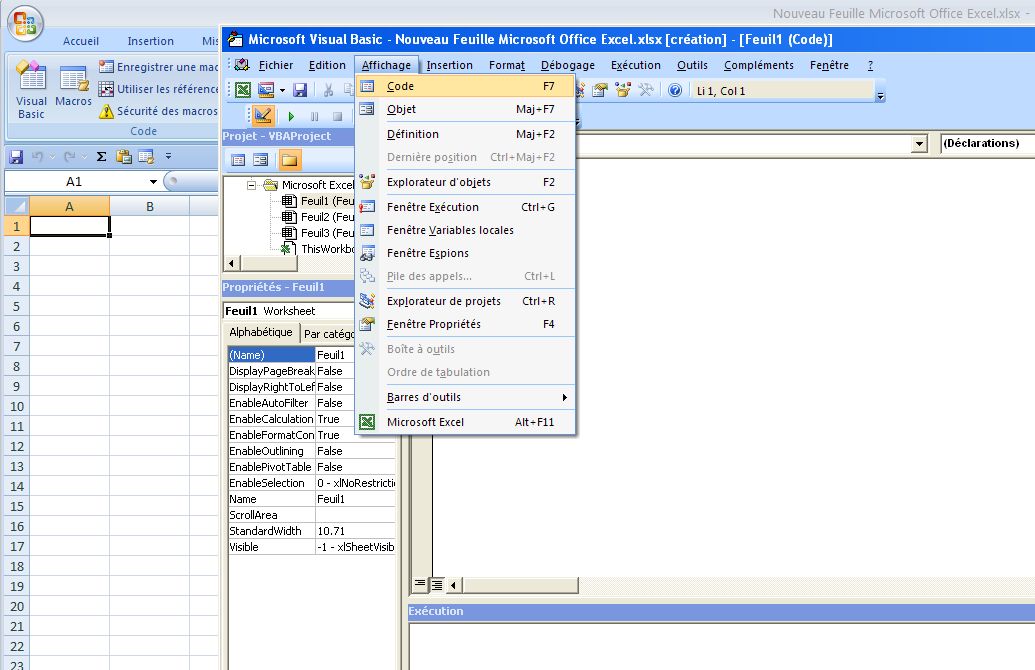The image size is (1035, 670).
Task: Open the Insert UserForm dropdown arrow
Action: click(282, 90)
